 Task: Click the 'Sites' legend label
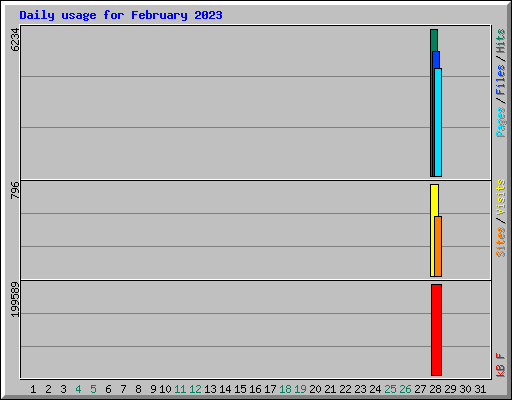(x=500, y=242)
